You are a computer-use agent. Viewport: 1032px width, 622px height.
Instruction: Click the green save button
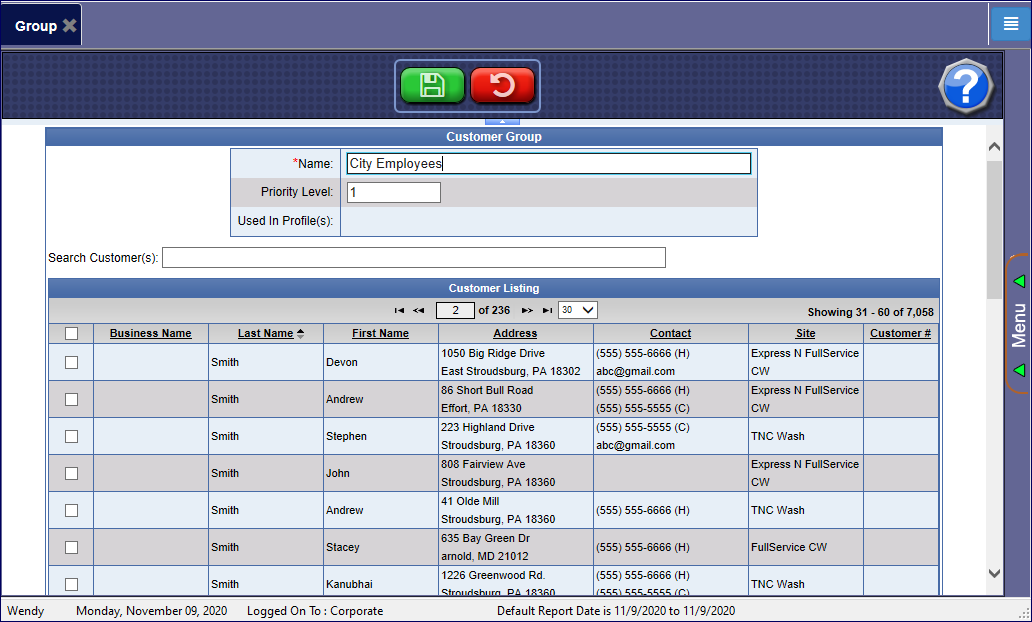pyautogui.click(x=432, y=86)
